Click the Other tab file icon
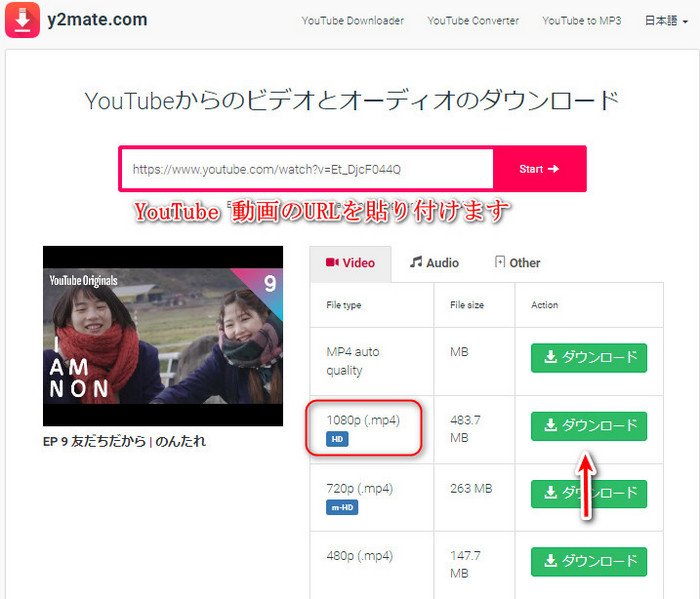The height and width of the screenshot is (599, 700). 500,262
